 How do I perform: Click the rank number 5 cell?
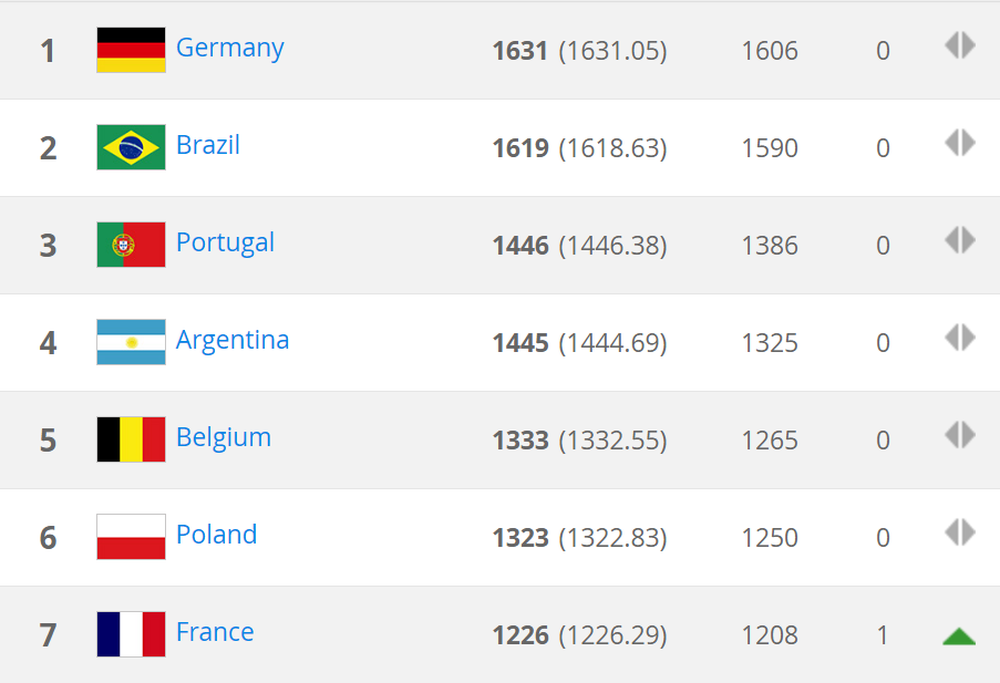click(48, 441)
